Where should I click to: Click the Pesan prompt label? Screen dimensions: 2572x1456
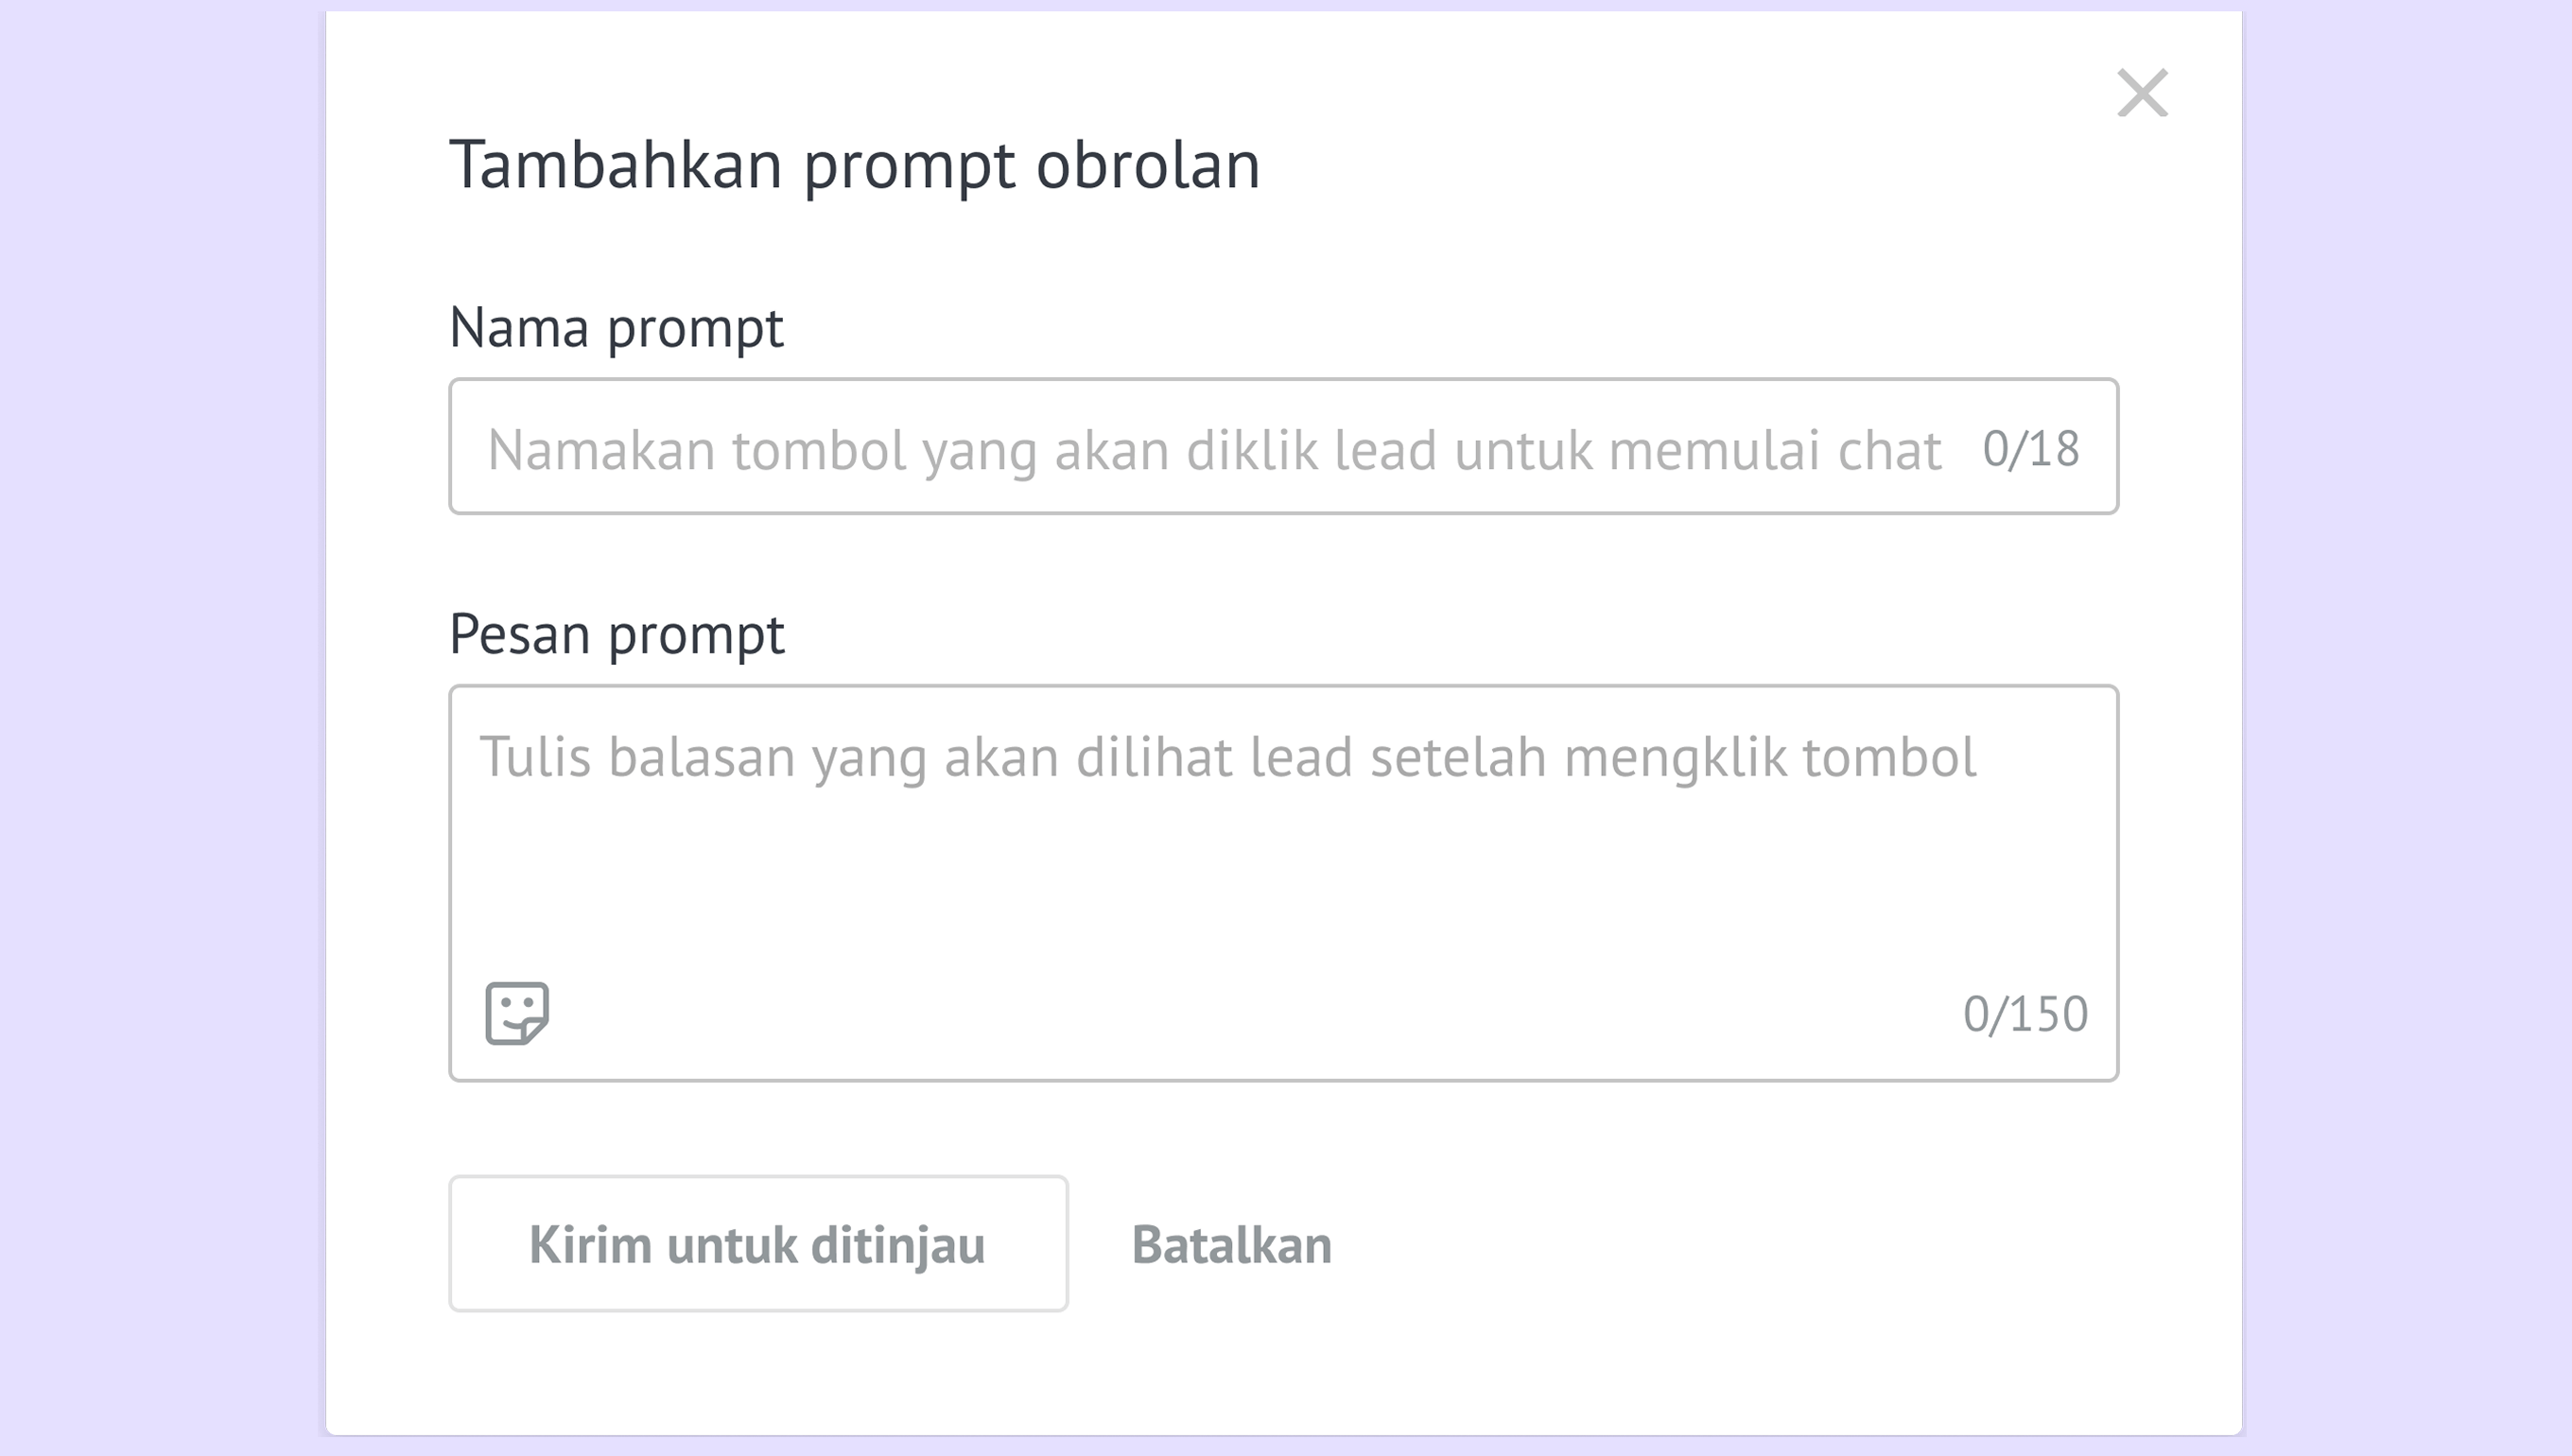tap(616, 634)
